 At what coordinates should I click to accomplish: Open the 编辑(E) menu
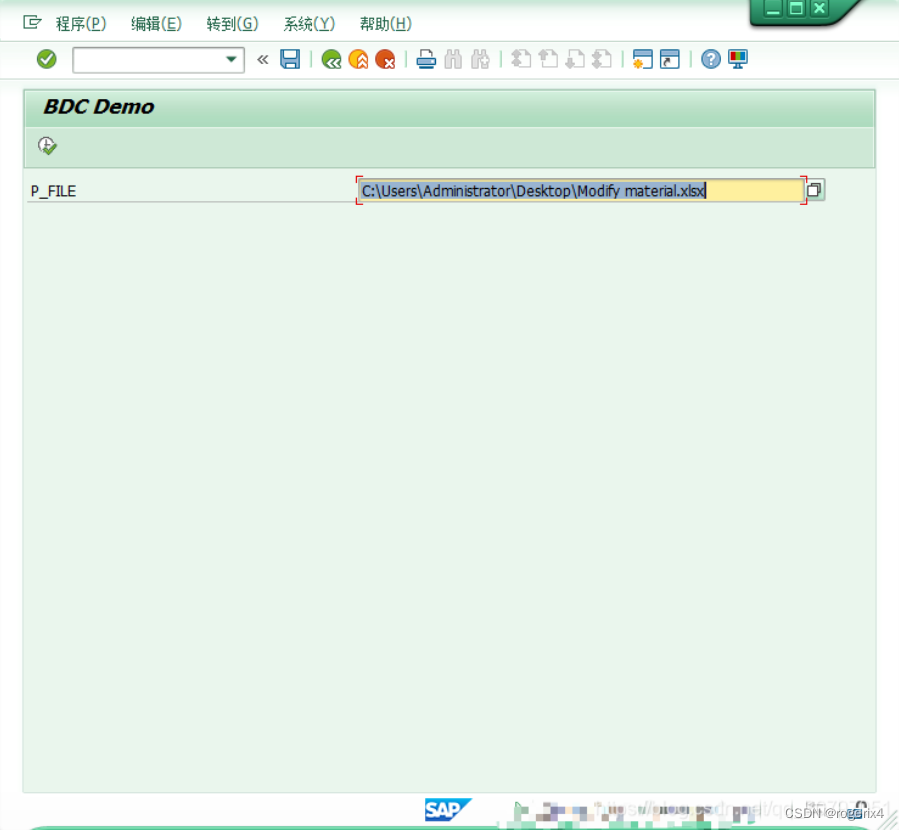tap(156, 24)
